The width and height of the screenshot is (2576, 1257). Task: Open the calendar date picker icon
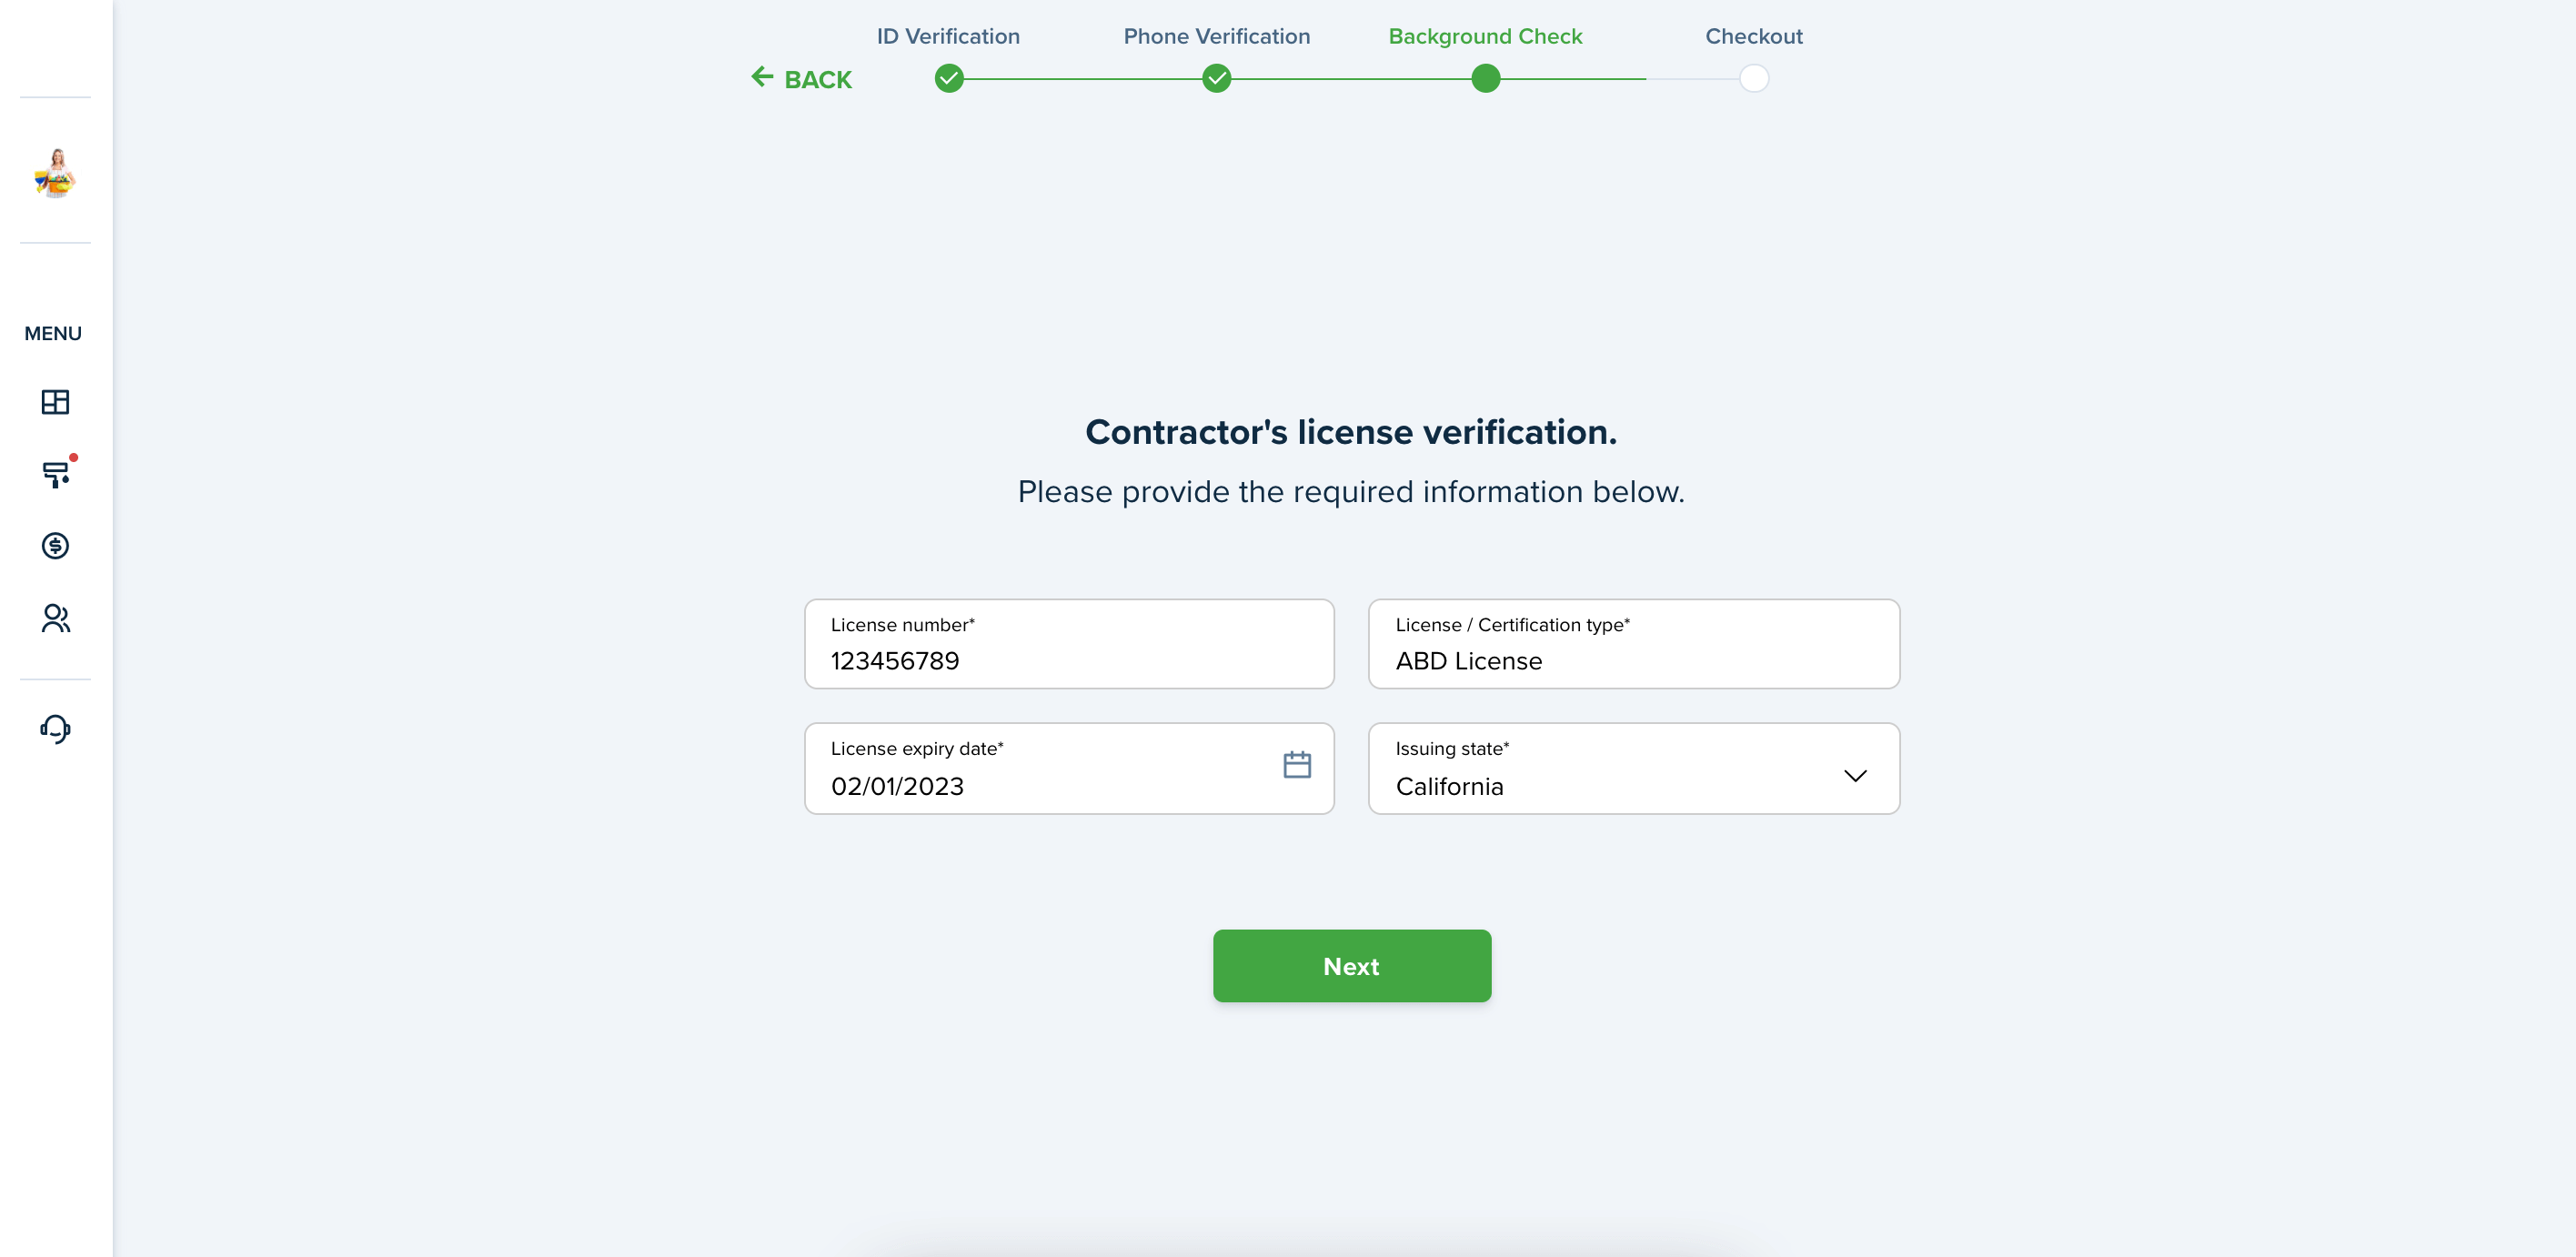(x=1297, y=765)
